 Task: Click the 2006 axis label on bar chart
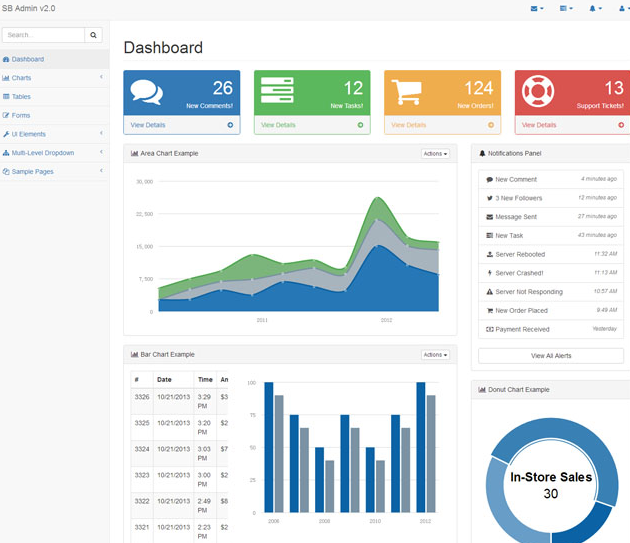coord(274,521)
